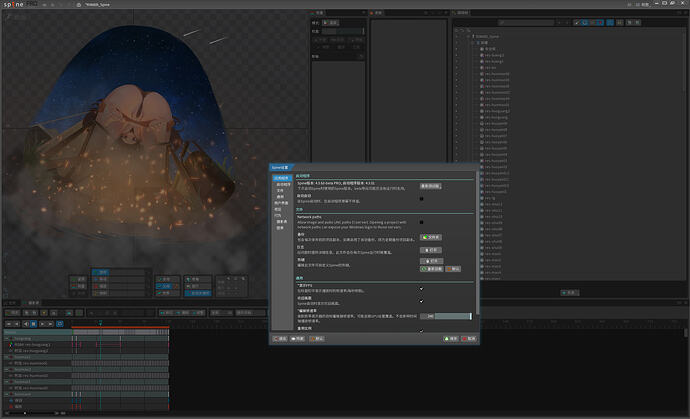690x419 pixels.
Task: Toggle the checkbox above the Network paths section
Action: (421, 198)
